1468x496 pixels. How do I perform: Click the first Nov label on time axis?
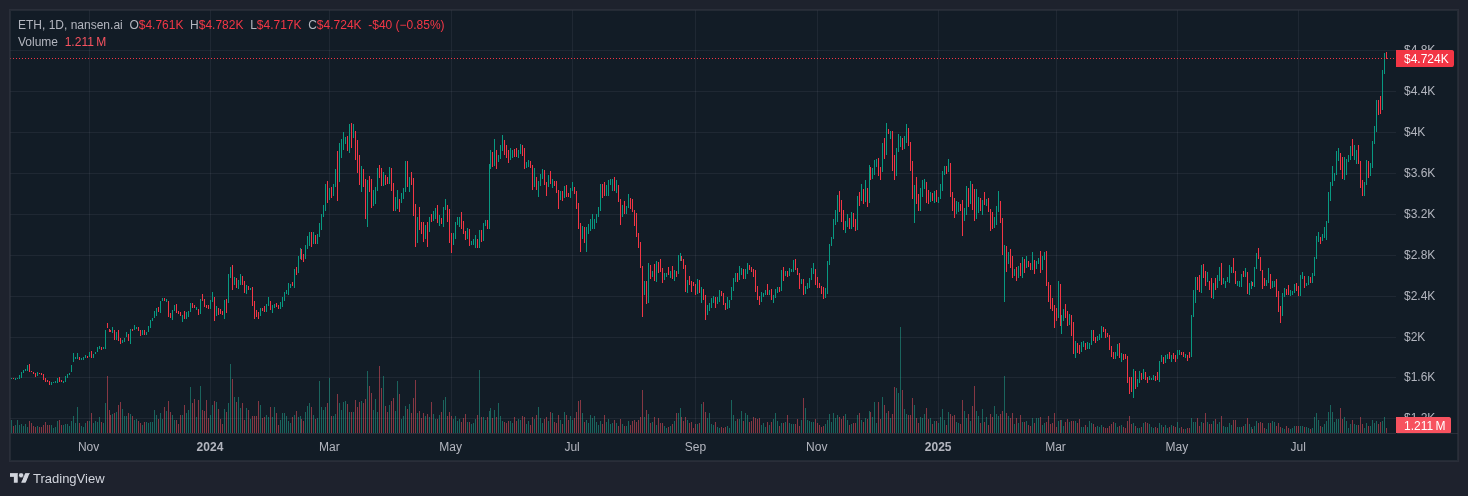[x=89, y=447]
